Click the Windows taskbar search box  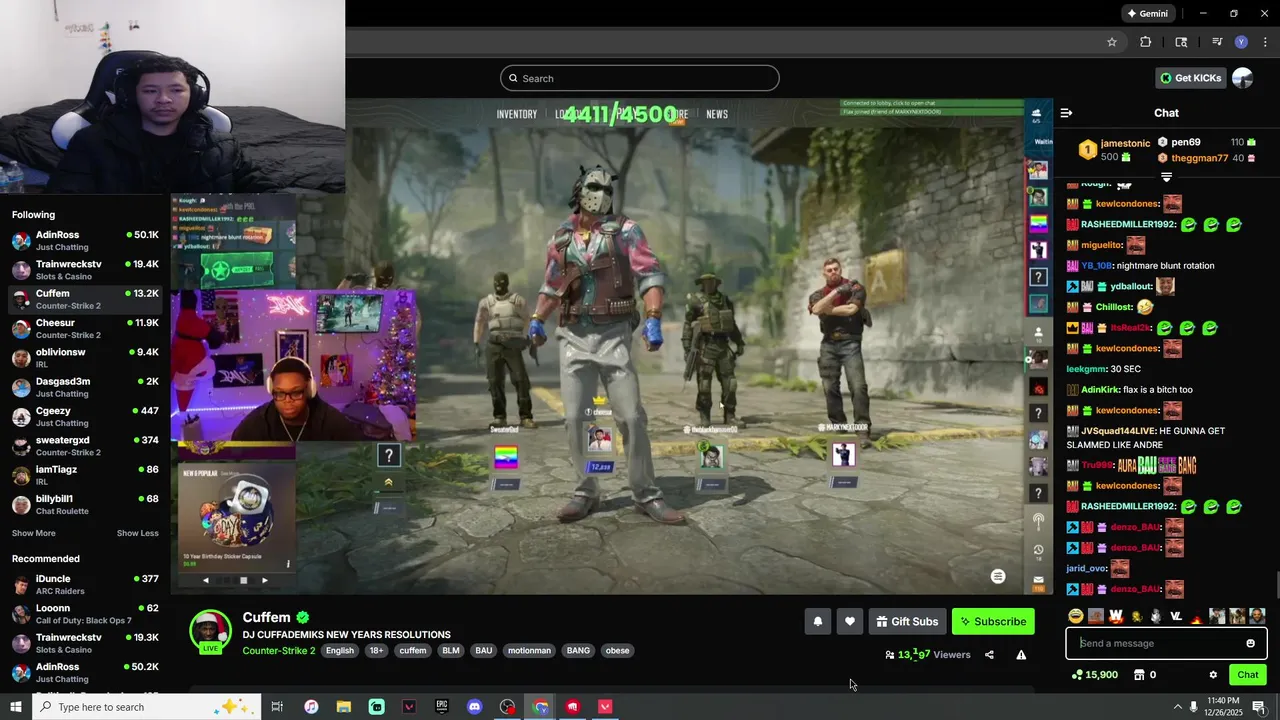[146, 707]
